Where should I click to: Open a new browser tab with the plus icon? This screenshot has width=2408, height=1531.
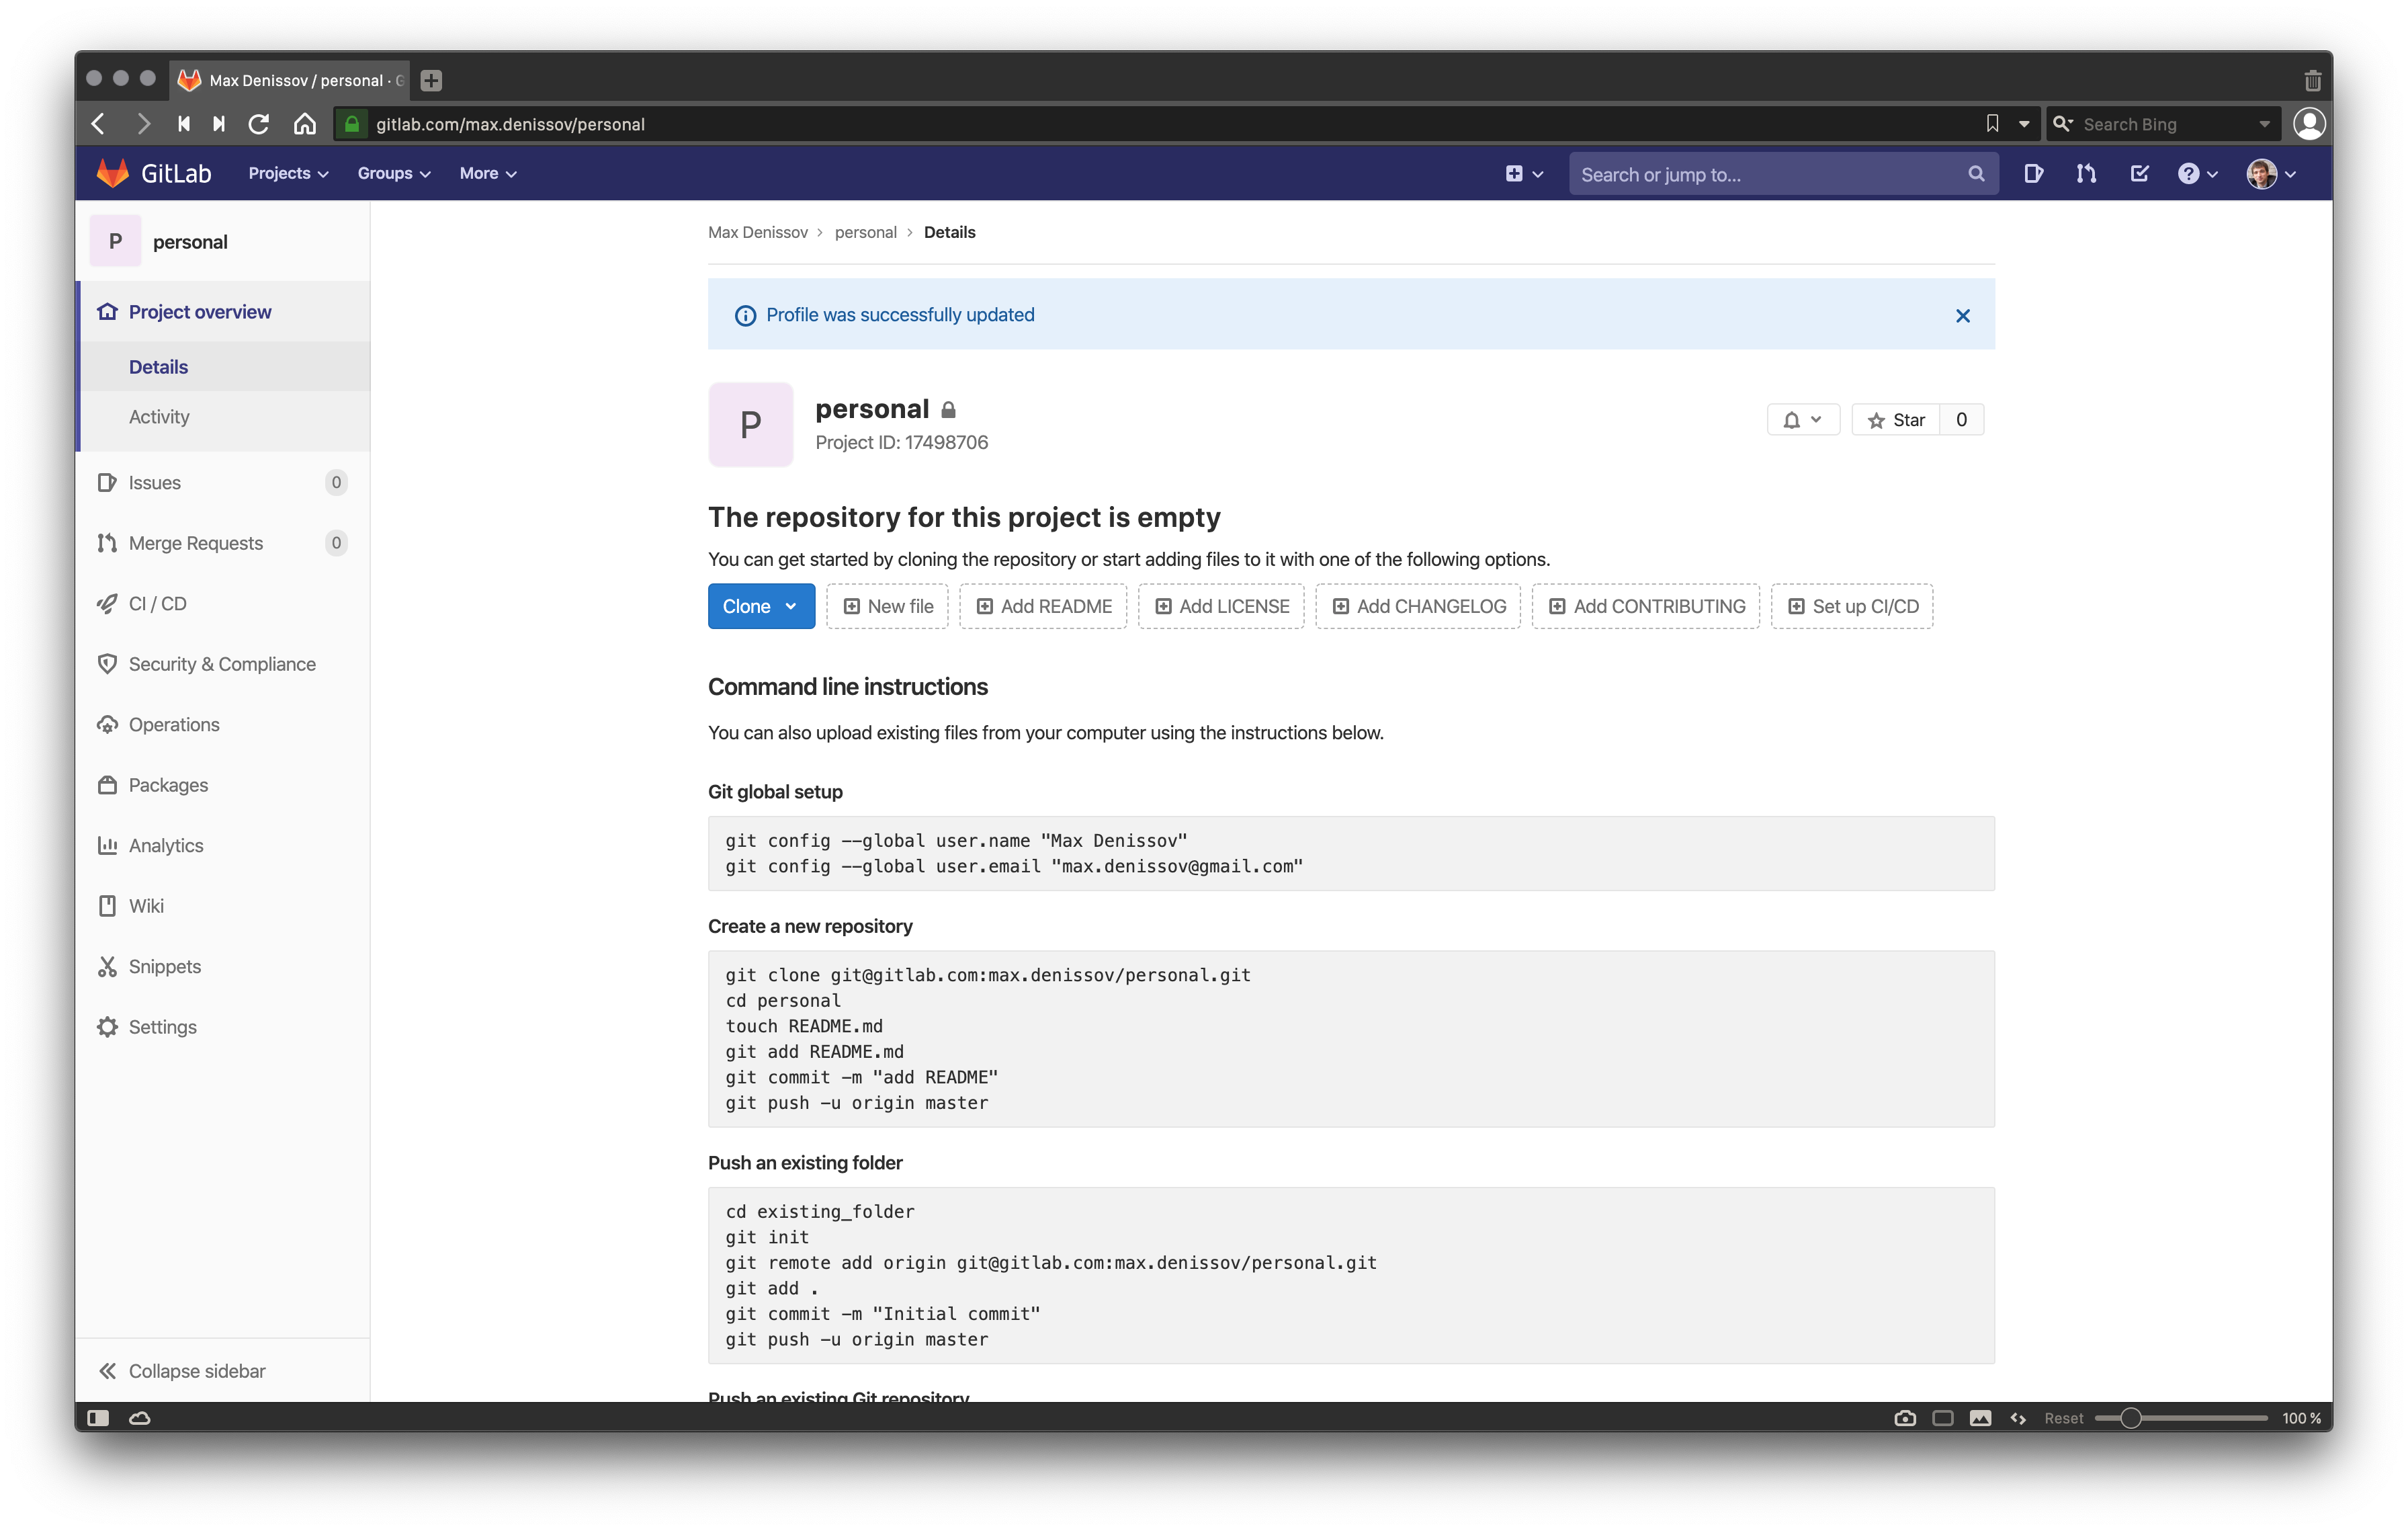(x=431, y=80)
